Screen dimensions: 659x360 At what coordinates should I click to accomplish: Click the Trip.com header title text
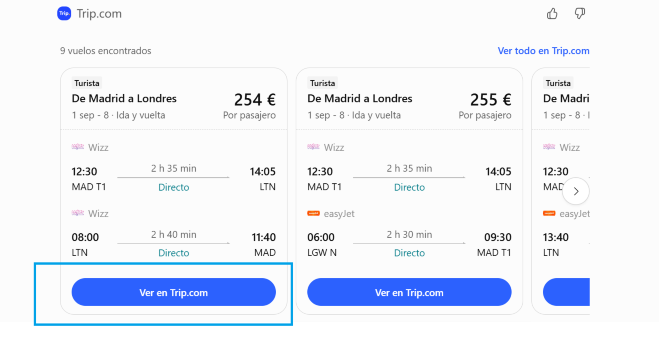click(x=99, y=14)
